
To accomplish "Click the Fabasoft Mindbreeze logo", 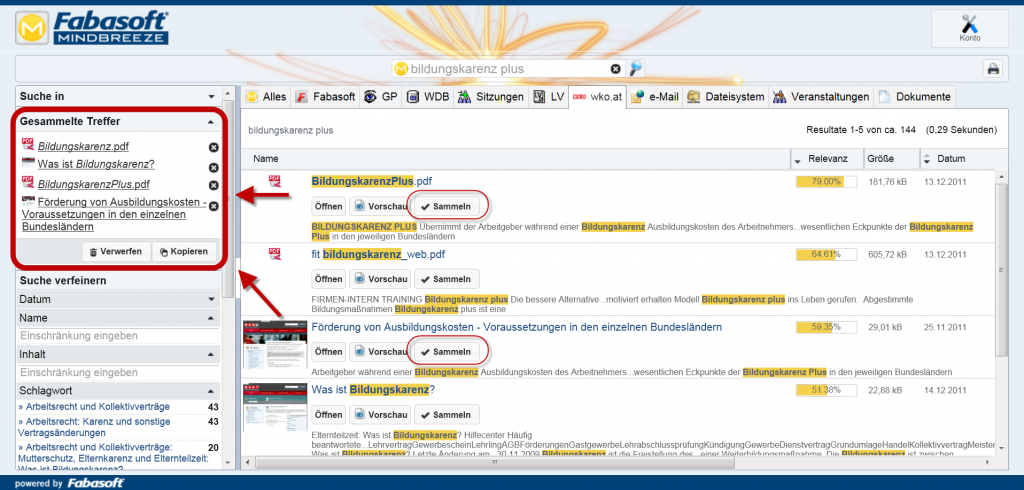I will tap(91, 29).
